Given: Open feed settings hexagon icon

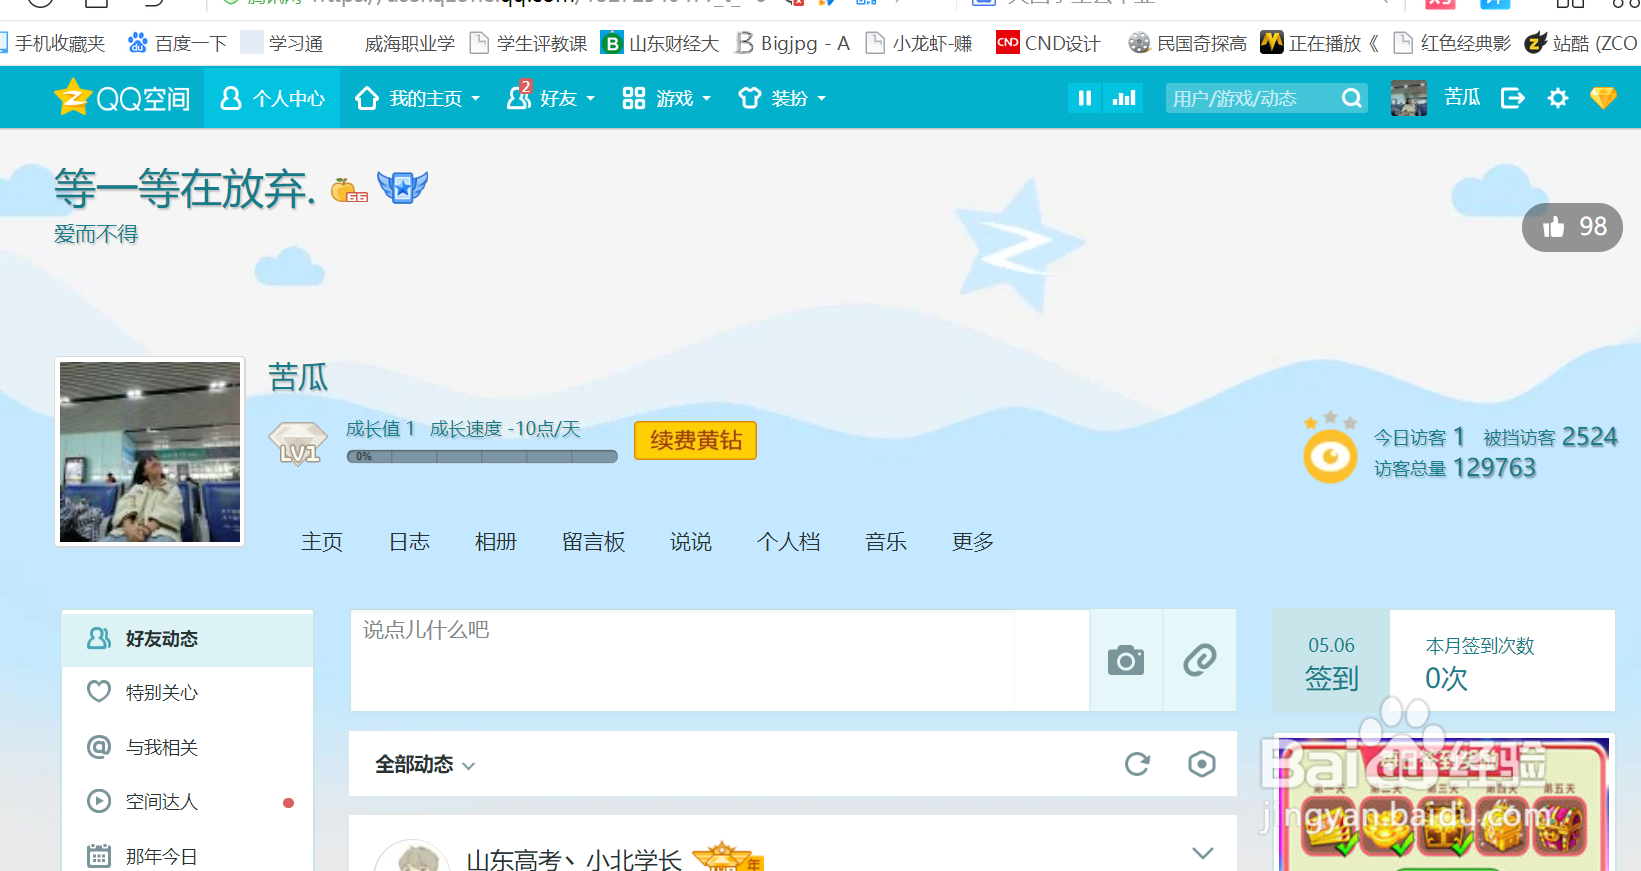Looking at the screenshot, I should 1201,765.
